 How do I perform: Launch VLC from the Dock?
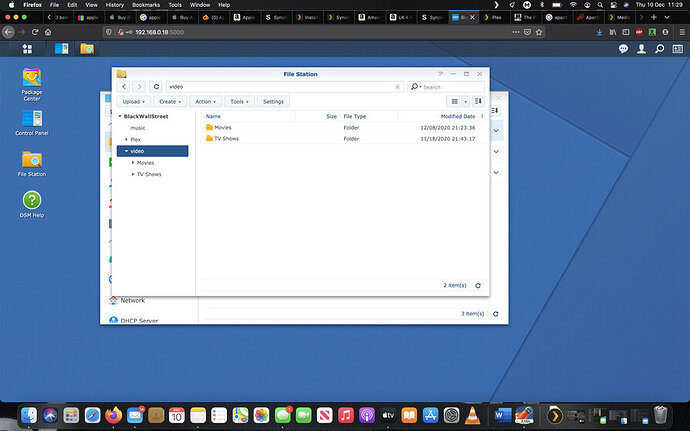(x=473, y=415)
